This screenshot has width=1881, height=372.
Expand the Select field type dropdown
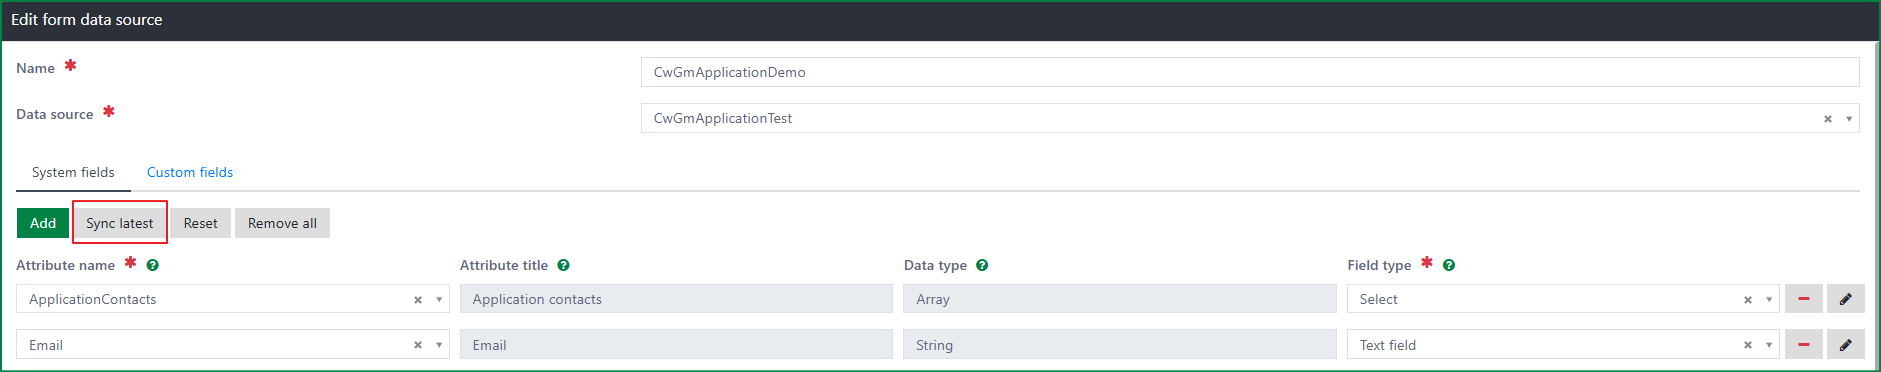pyautogui.click(x=1769, y=300)
